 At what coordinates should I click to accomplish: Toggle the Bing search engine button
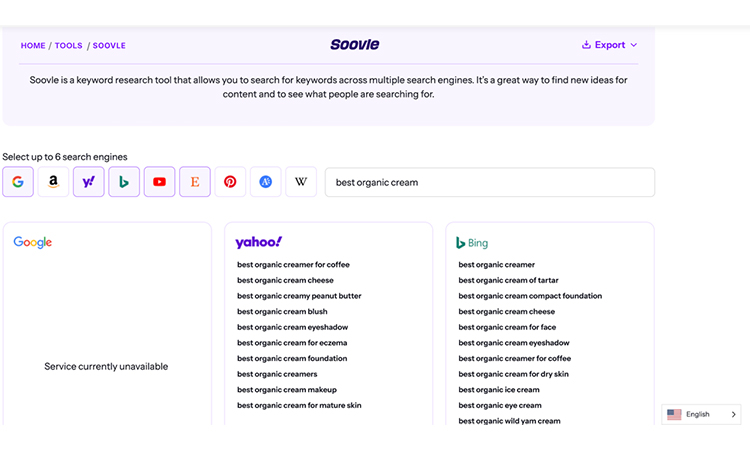(124, 182)
